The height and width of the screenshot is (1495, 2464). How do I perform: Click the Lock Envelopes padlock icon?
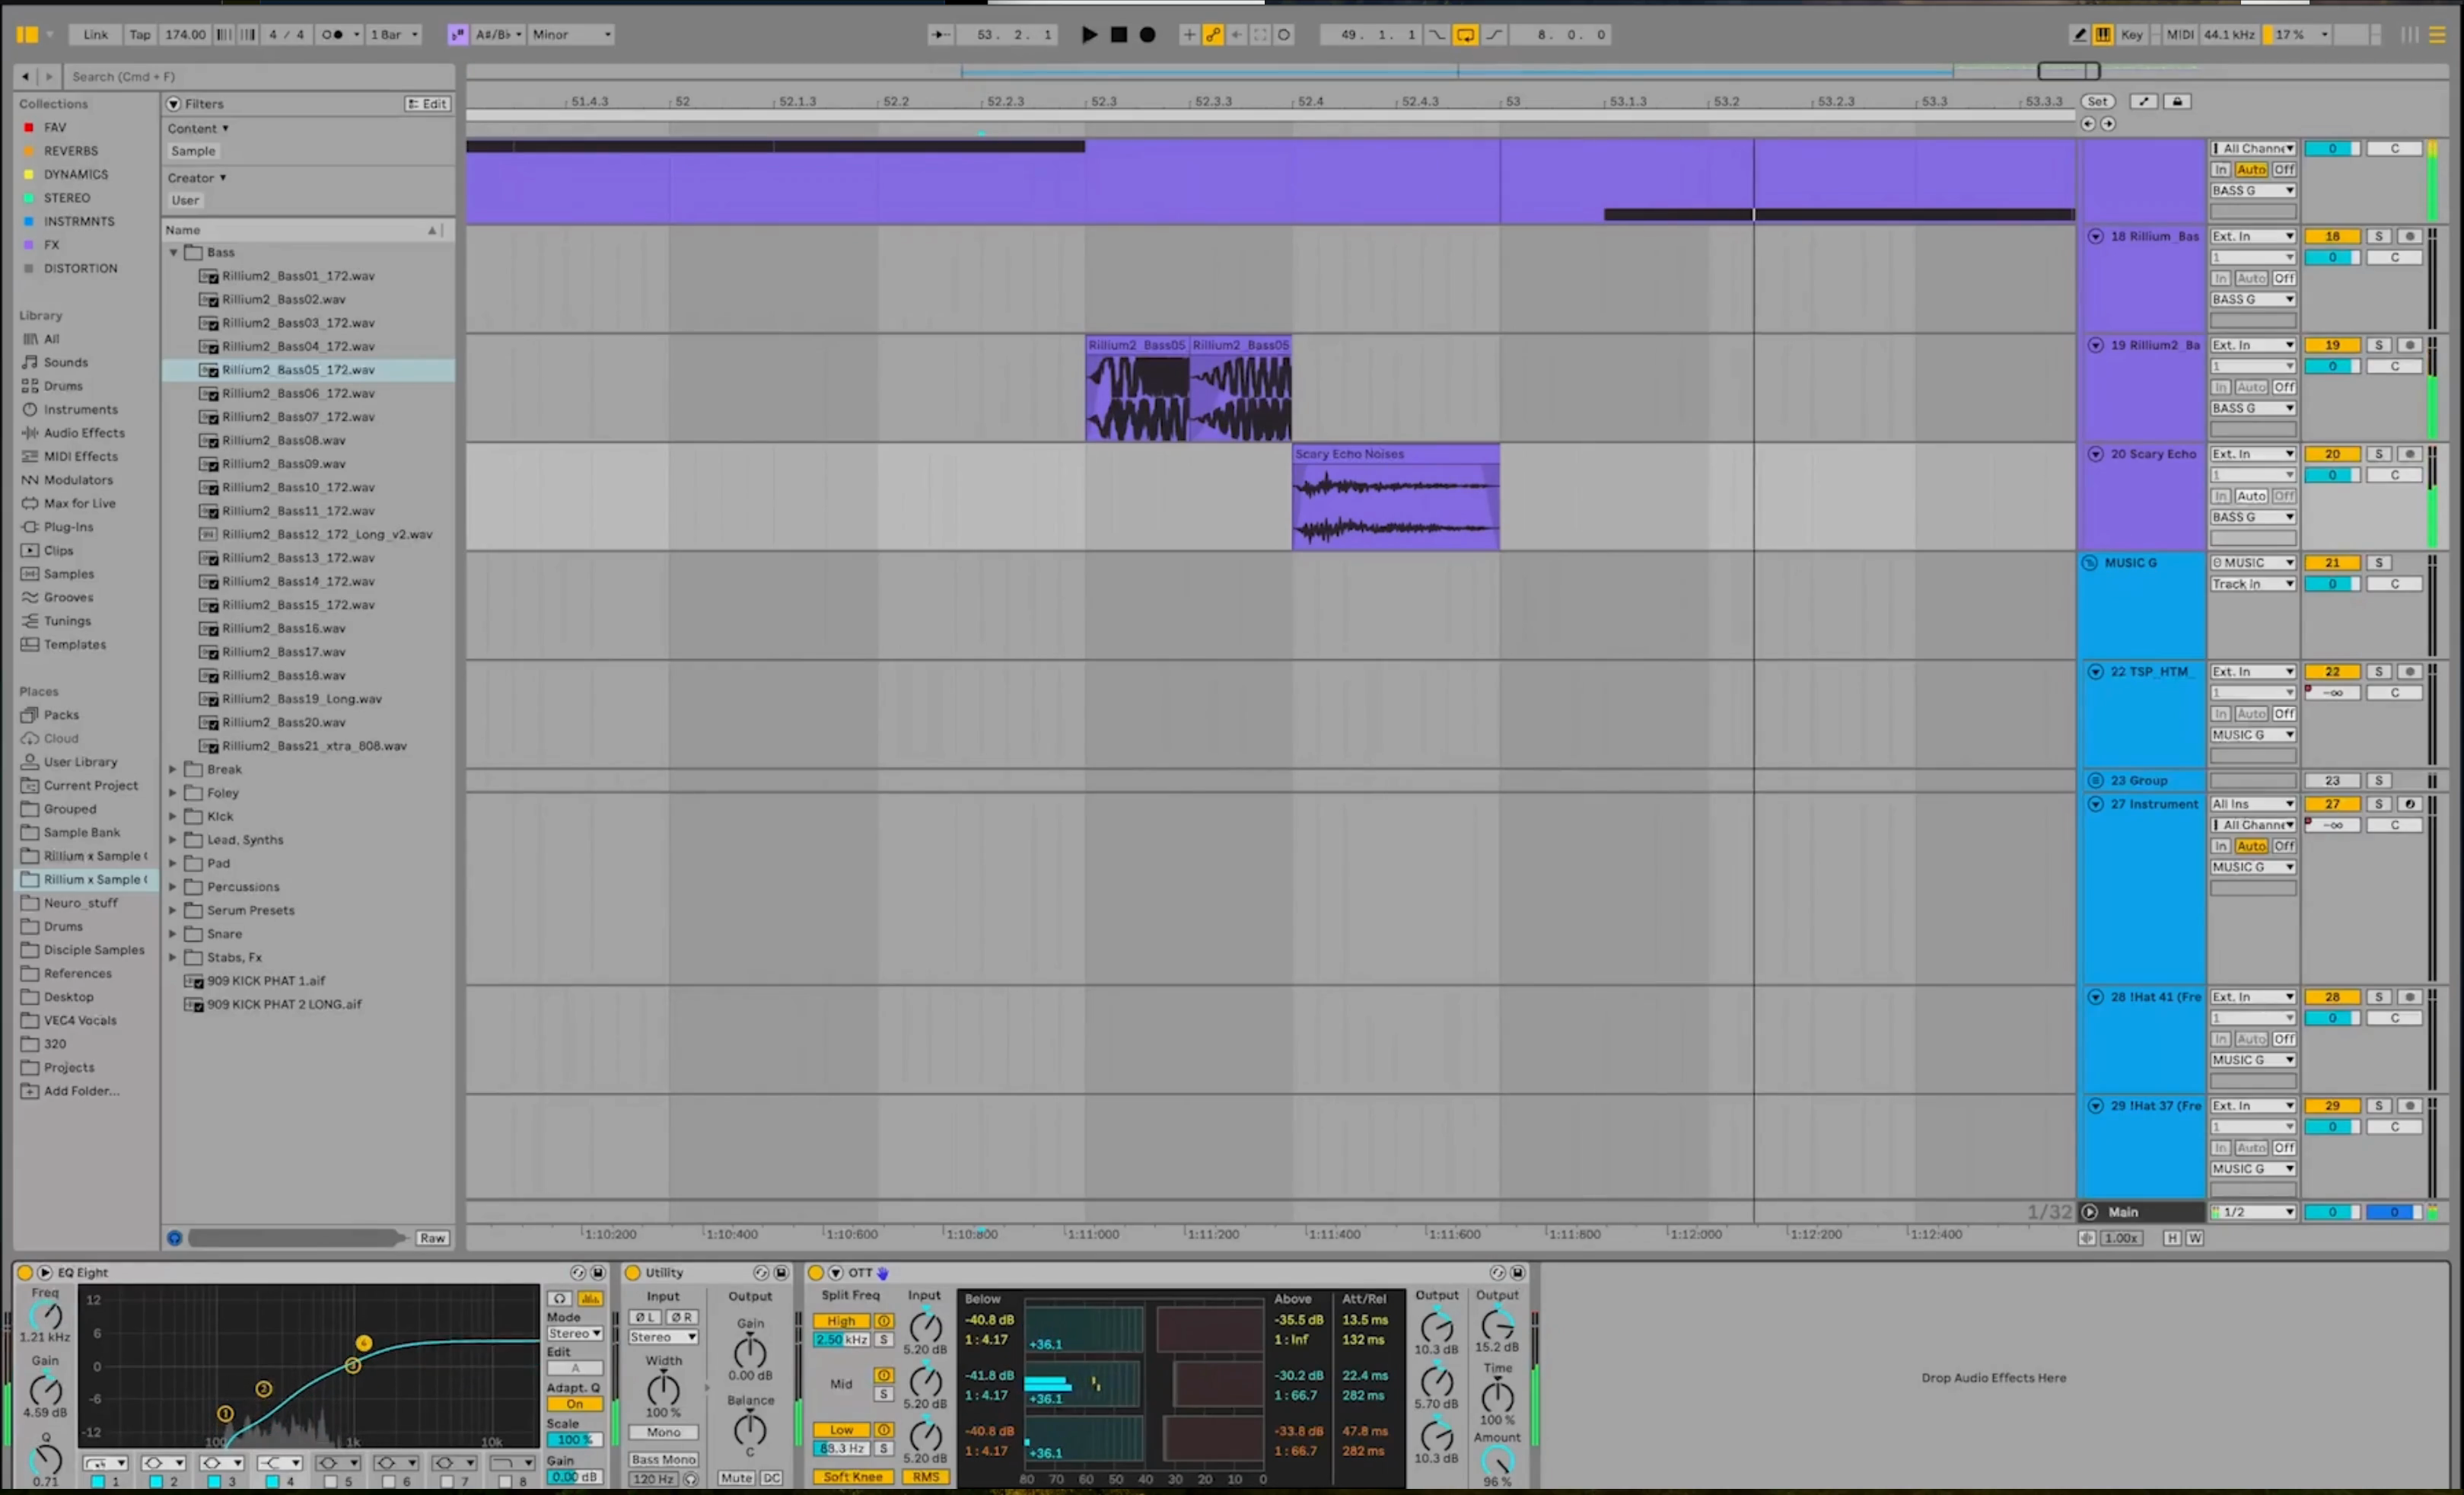pyautogui.click(x=2177, y=101)
